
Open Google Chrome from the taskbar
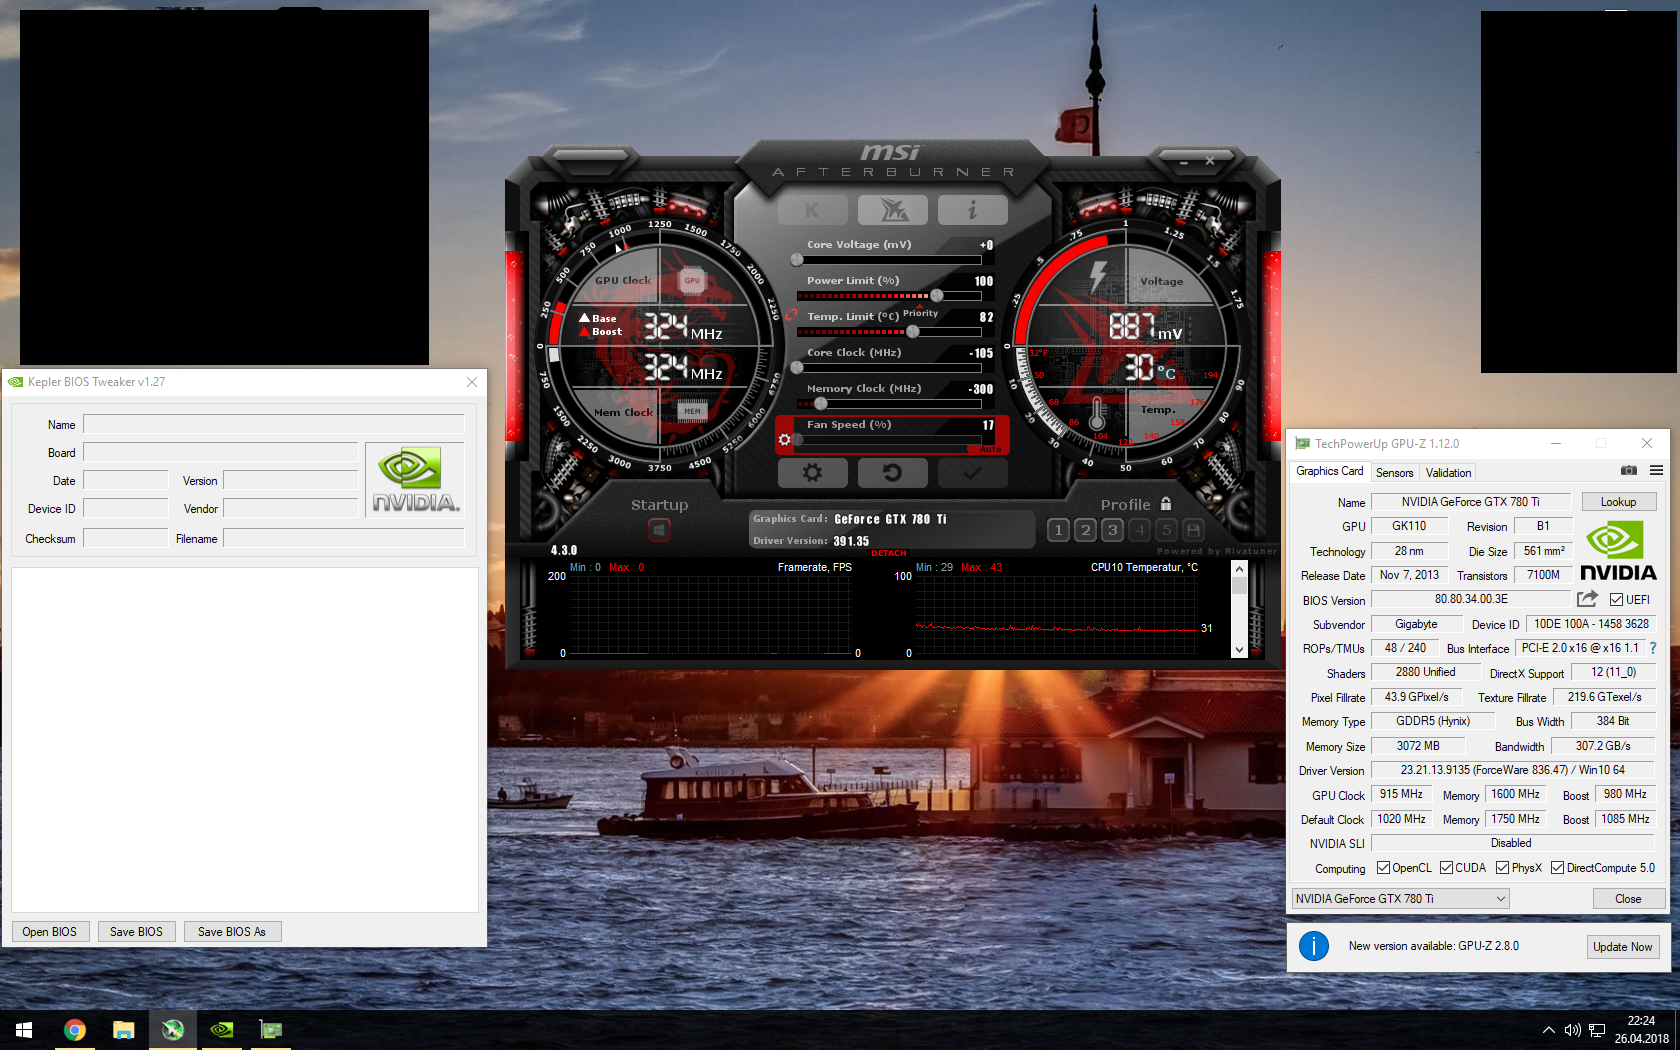[x=75, y=1030]
